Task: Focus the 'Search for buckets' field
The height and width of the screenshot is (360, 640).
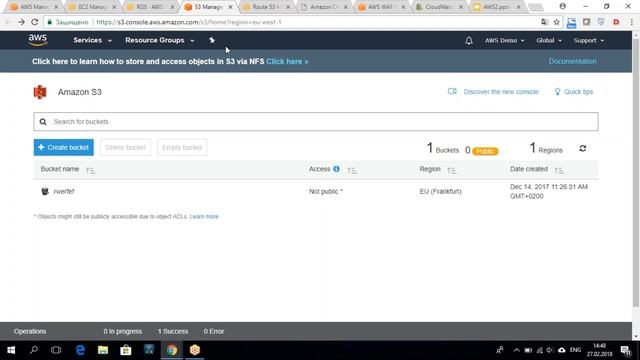Action: point(316,122)
